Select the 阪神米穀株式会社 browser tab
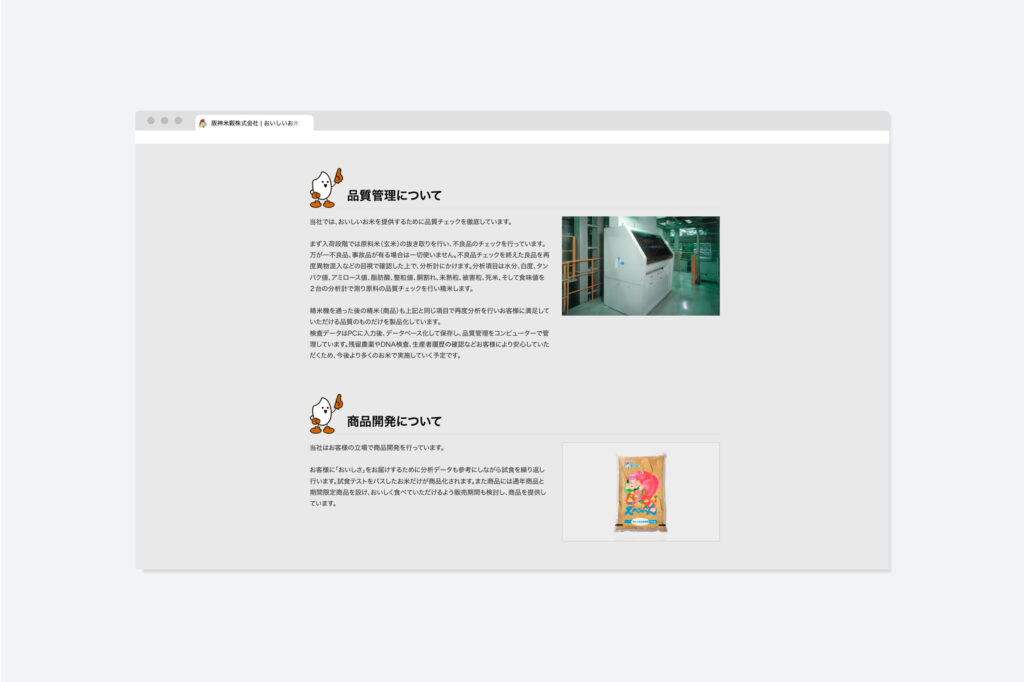Viewport: 1024px width, 682px height. click(255, 123)
